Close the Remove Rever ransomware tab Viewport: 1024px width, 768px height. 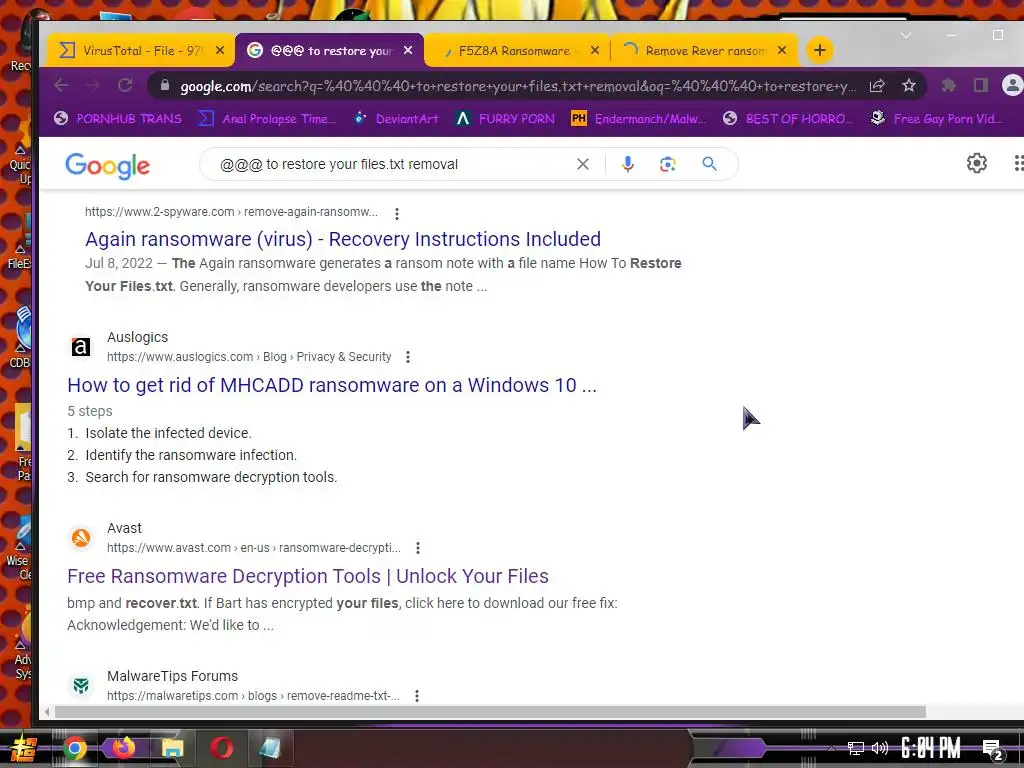point(782,50)
